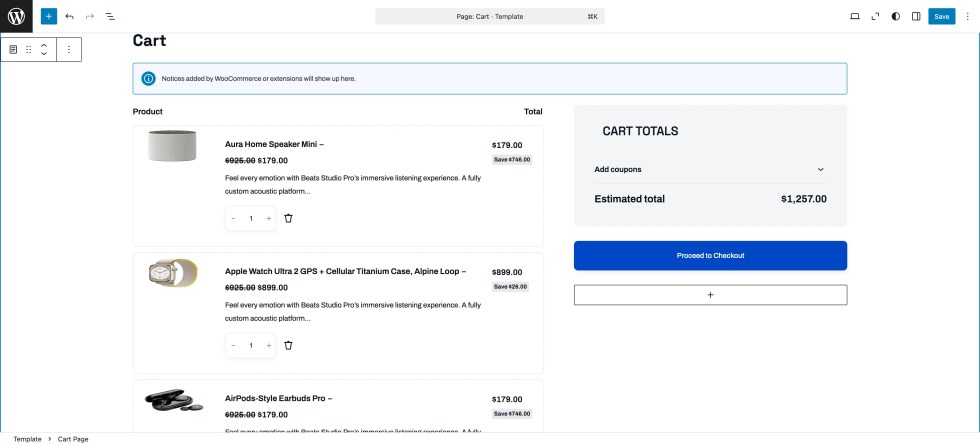980x445 pixels.
Task: Open the Styles half-circle panel
Action: pyautogui.click(x=896, y=16)
